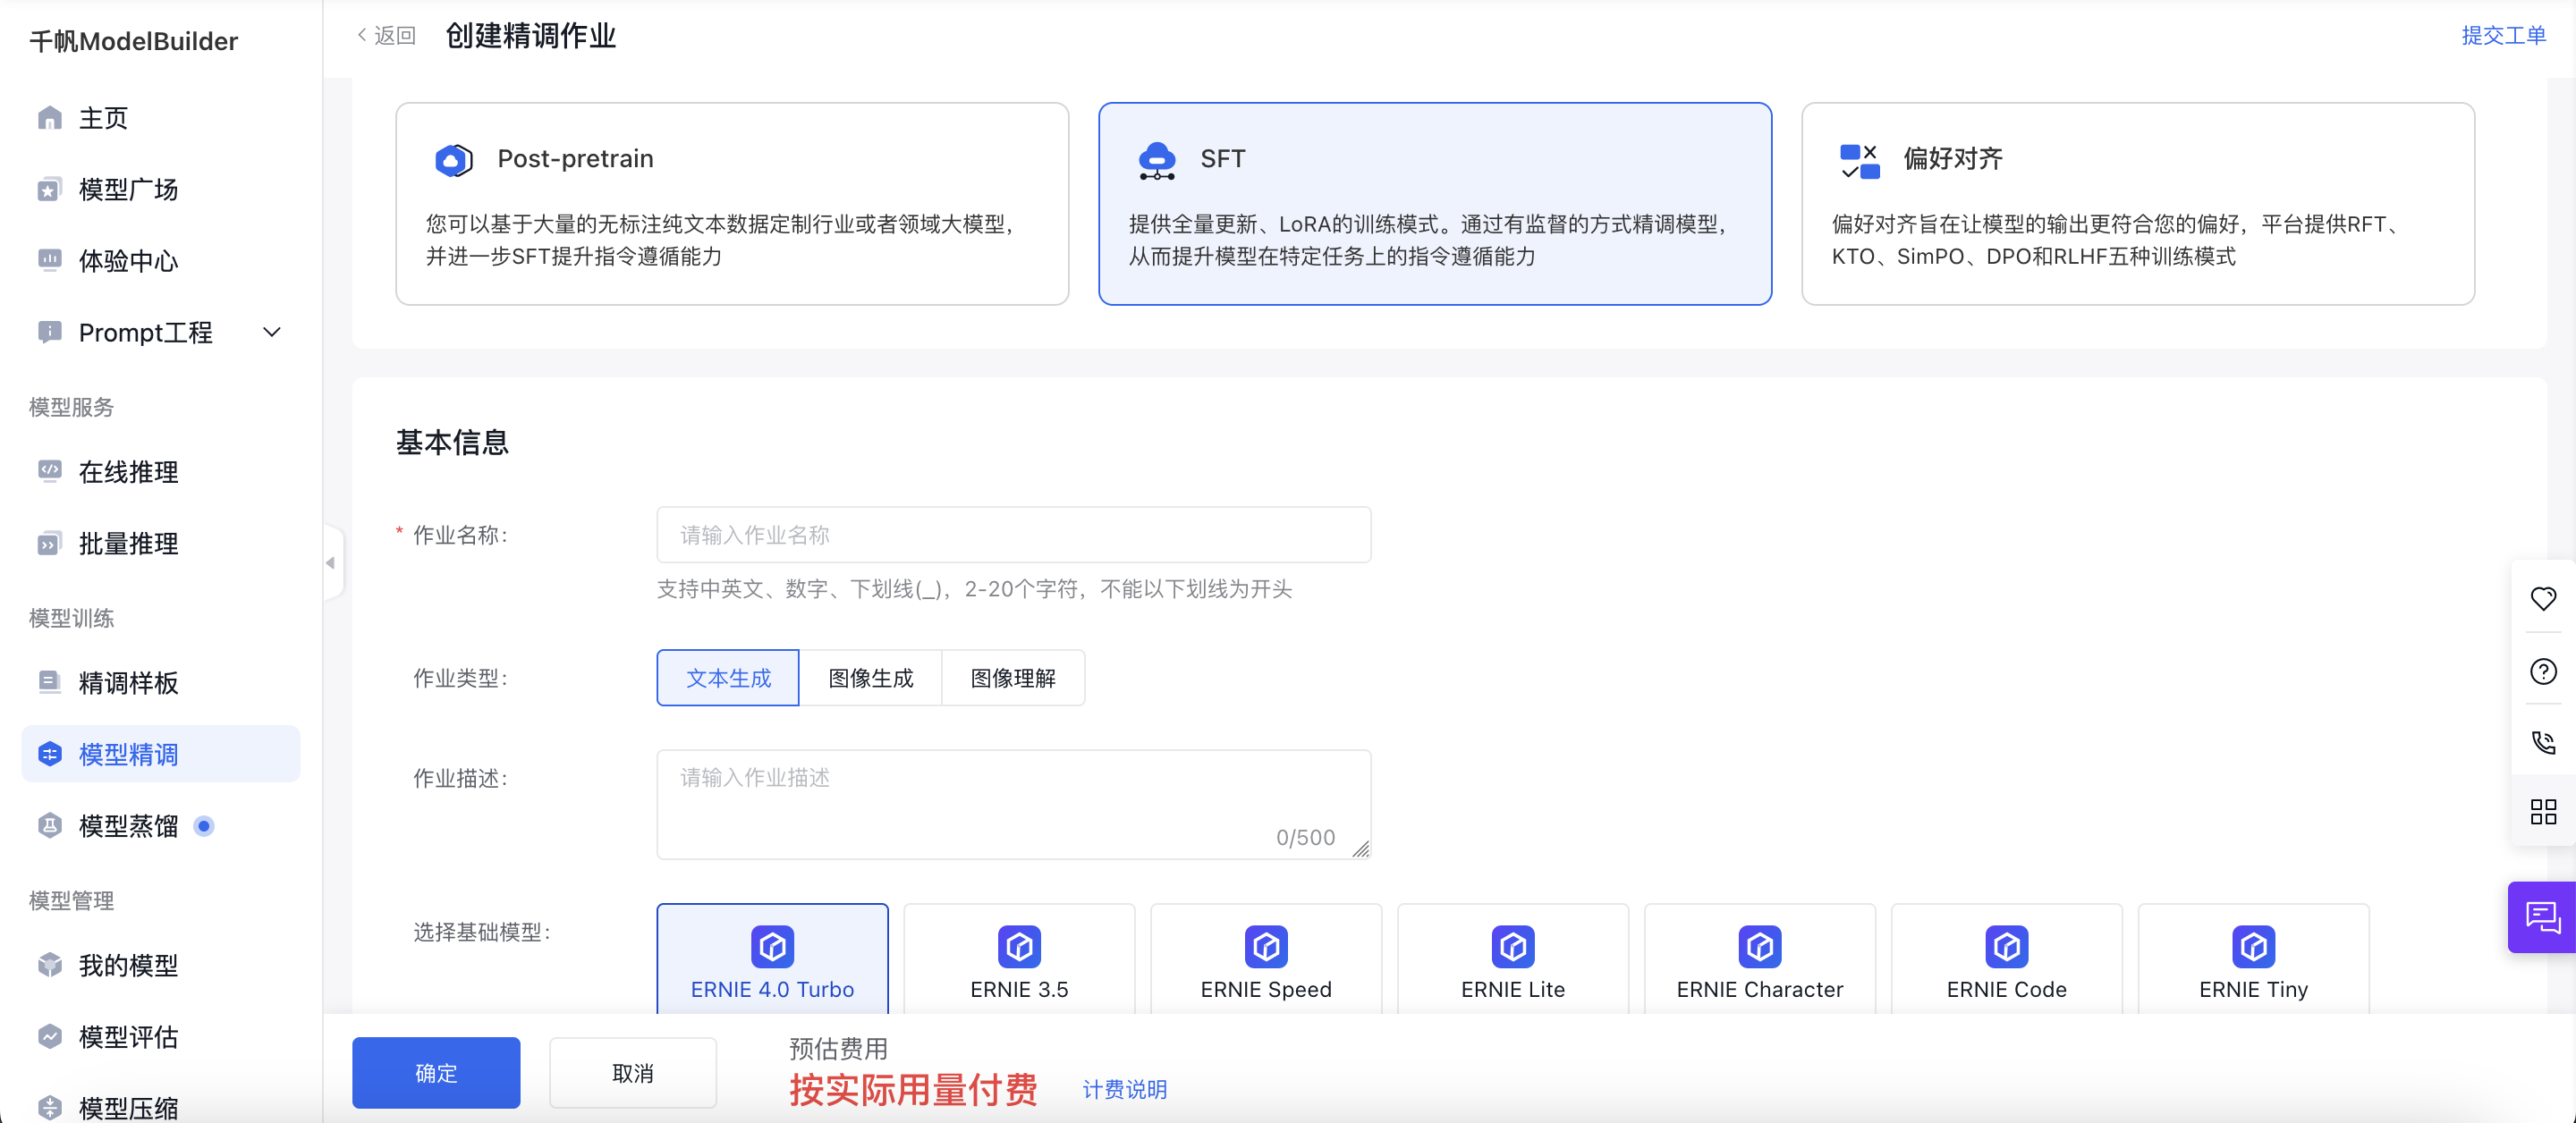Click the 作业名称 input field

[x=1013, y=535]
